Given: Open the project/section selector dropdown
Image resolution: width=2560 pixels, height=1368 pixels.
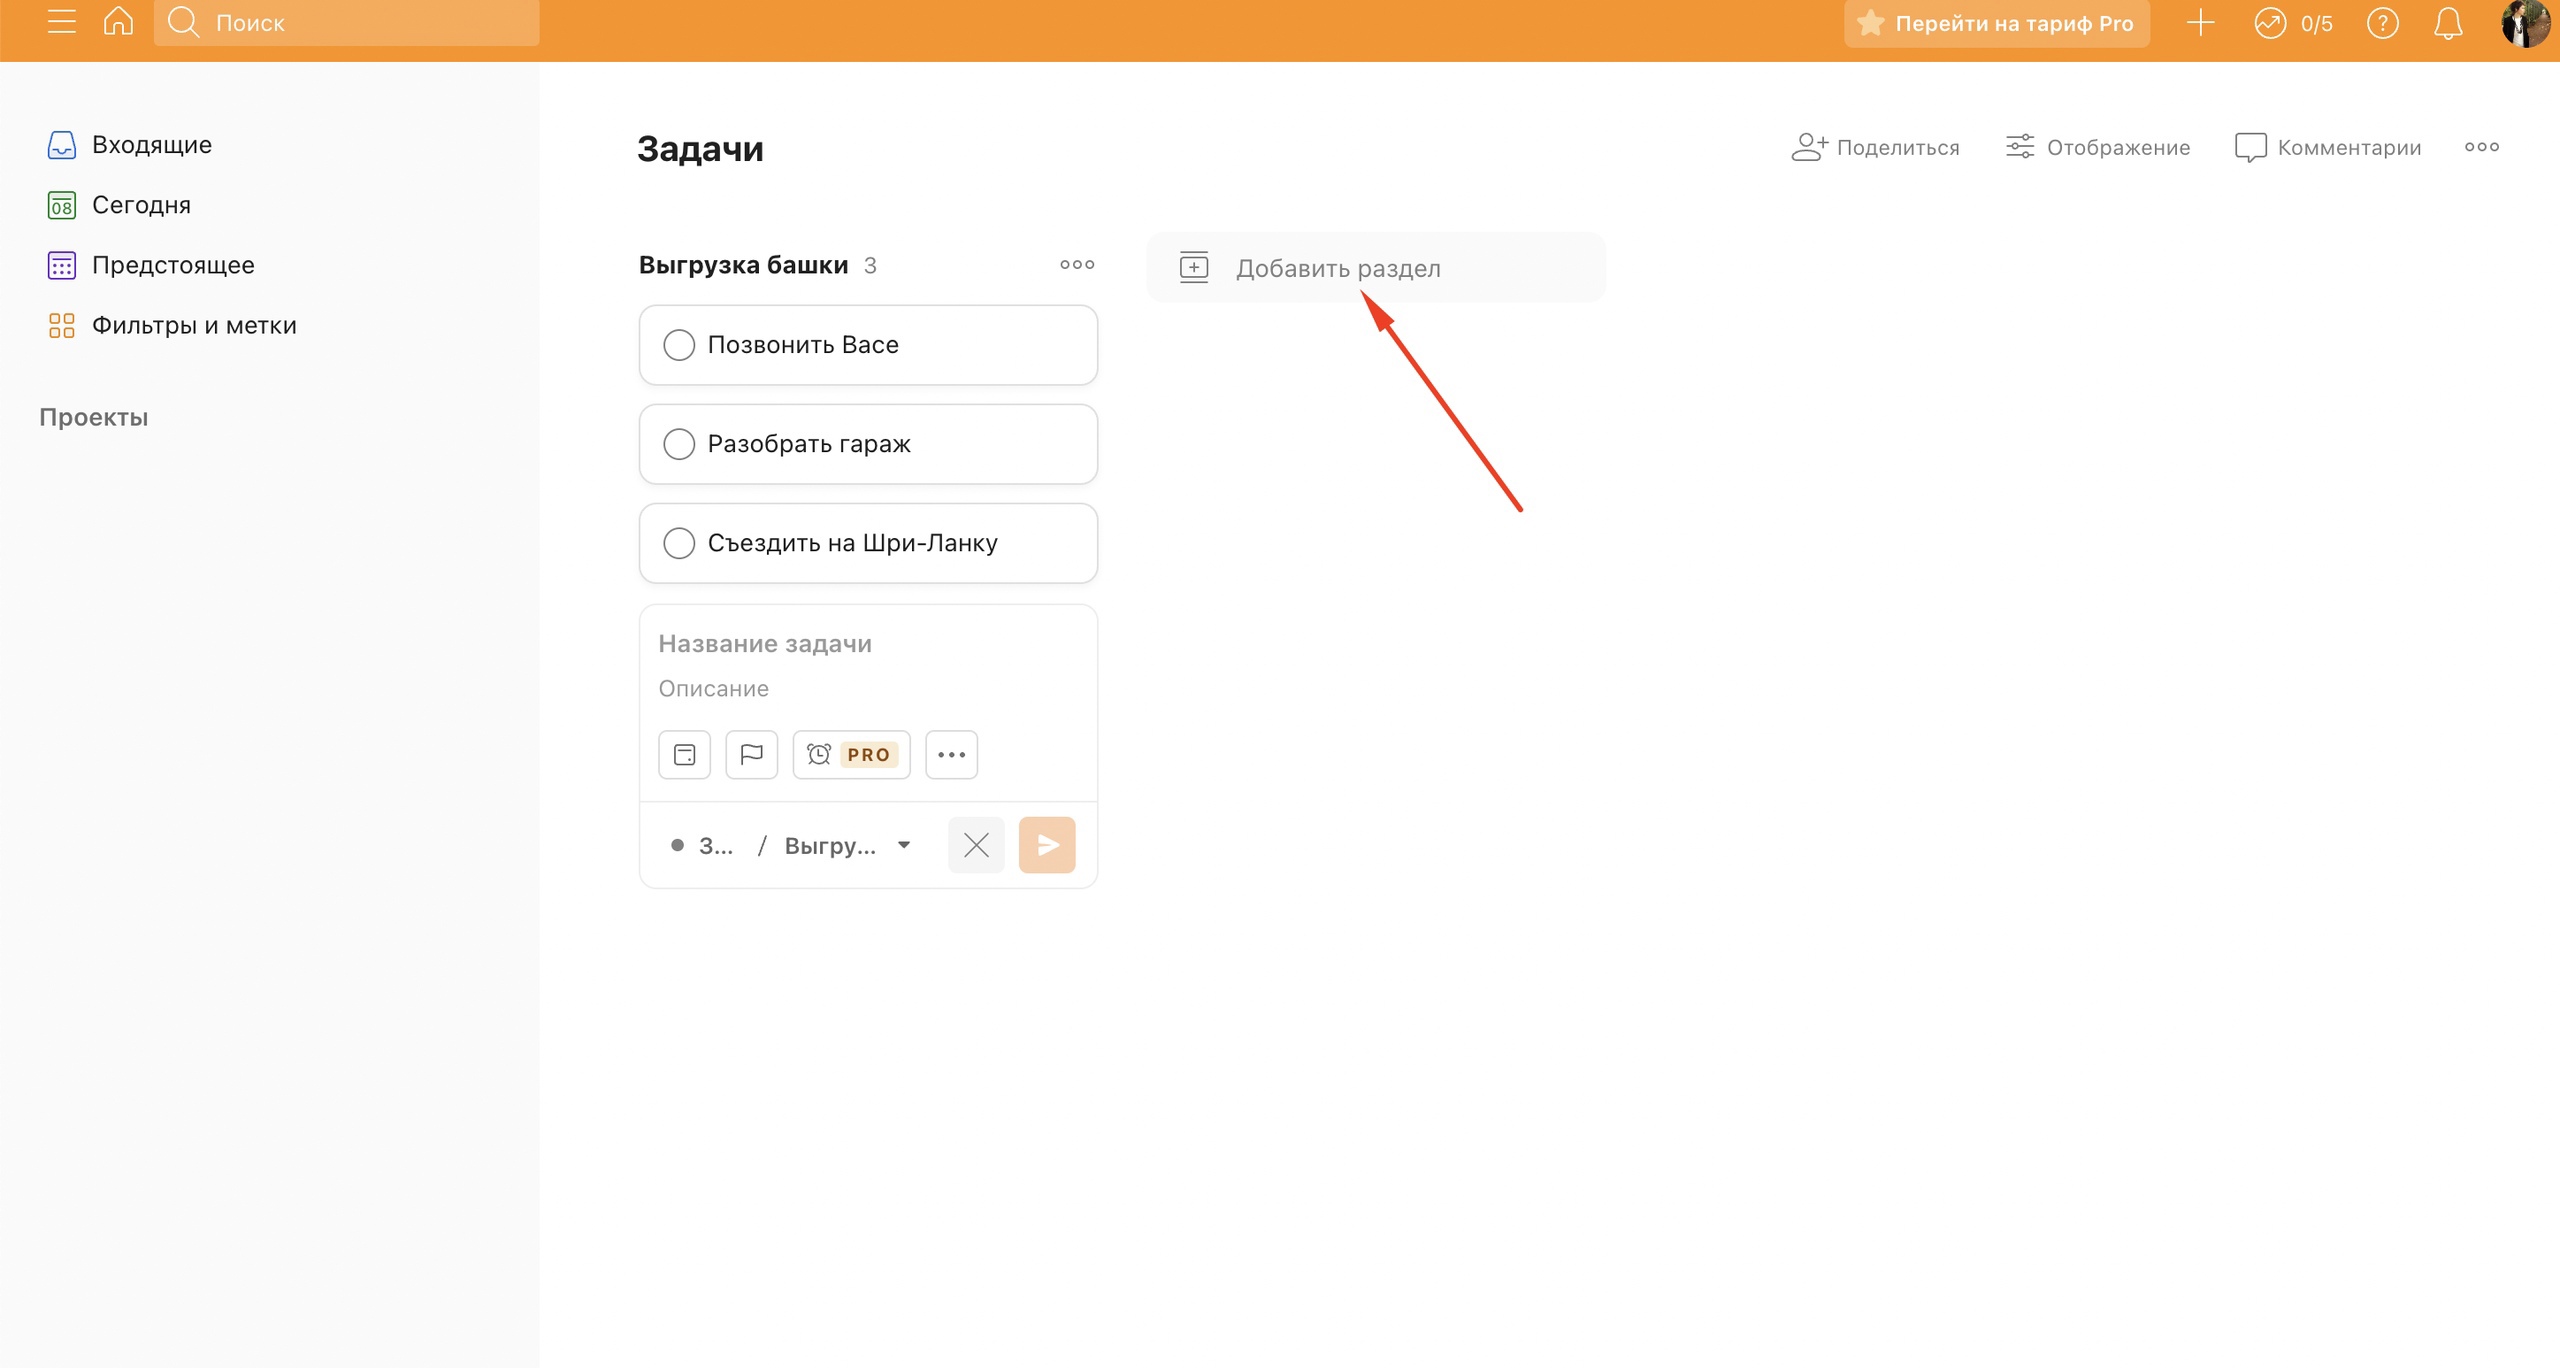Looking at the screenshot, I should coord(791,845).
